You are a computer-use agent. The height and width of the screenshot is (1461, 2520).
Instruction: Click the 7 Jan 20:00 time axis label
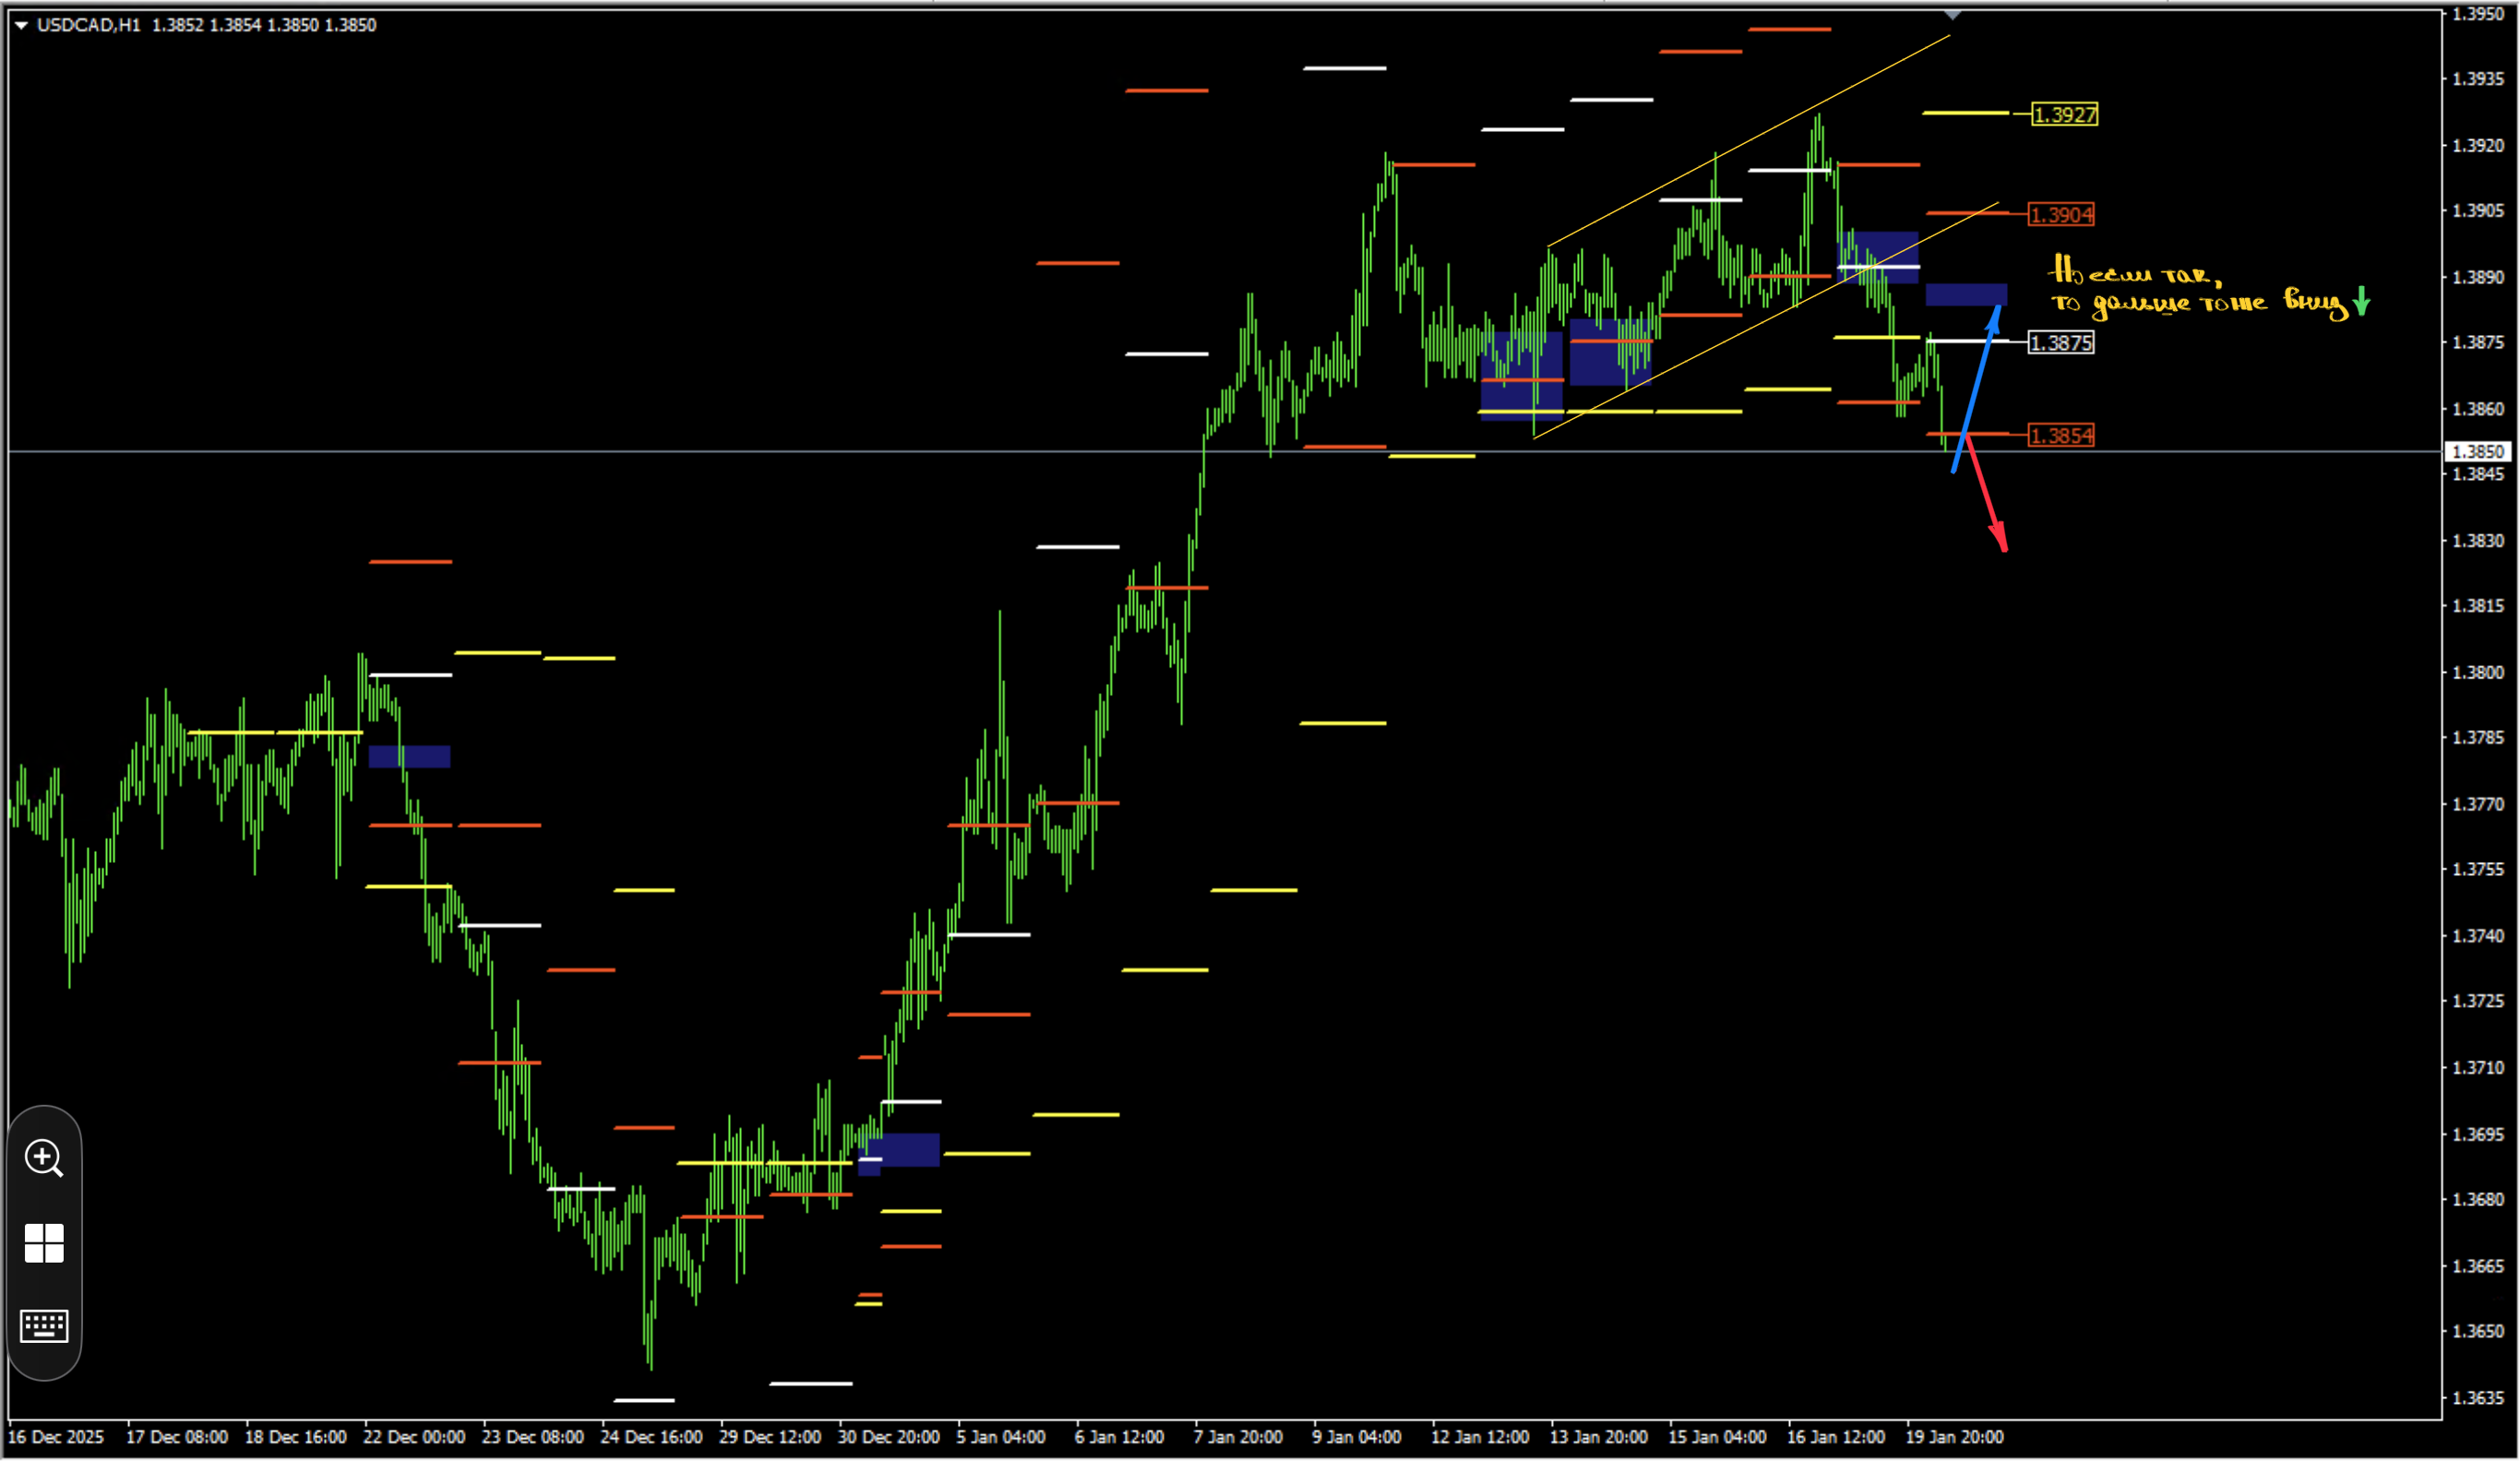1238,1437
